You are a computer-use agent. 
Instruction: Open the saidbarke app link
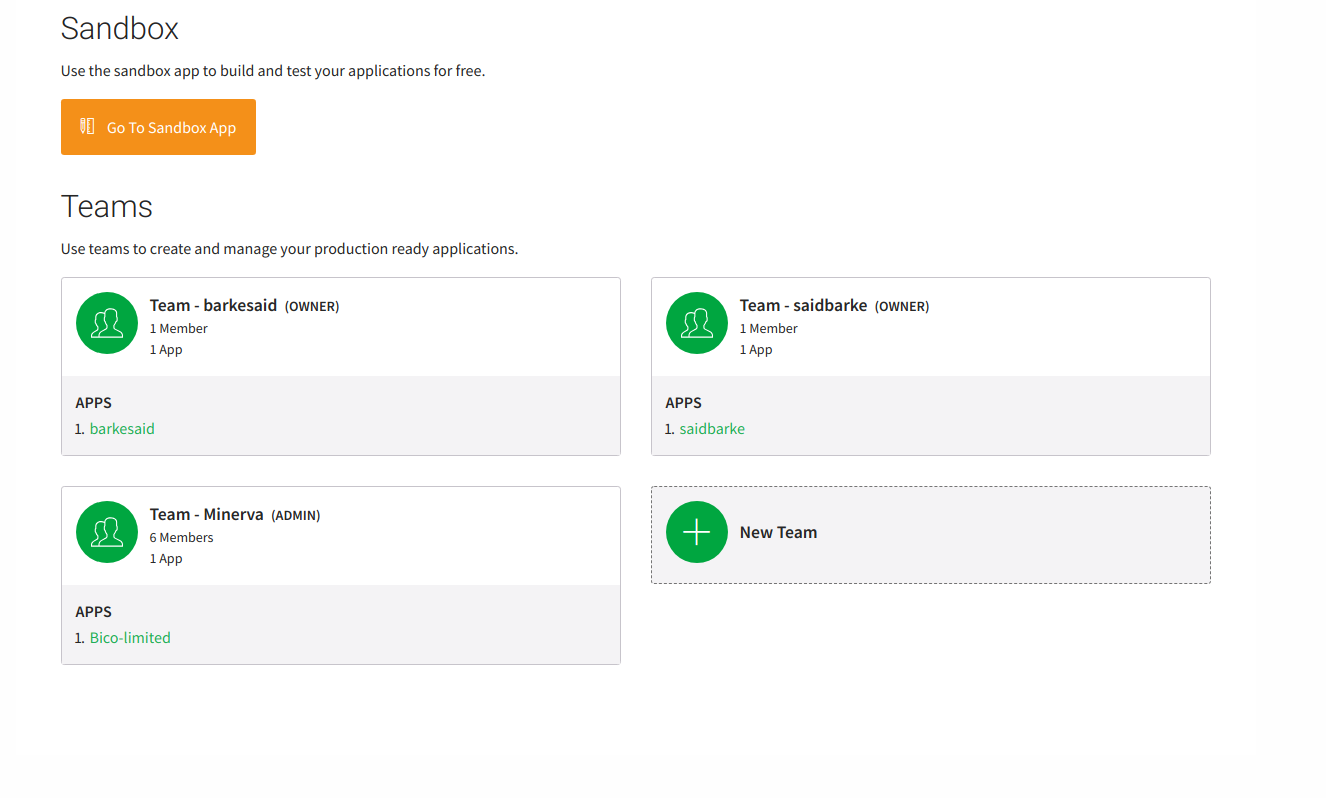pyautogui.click(x=712, y=429)
